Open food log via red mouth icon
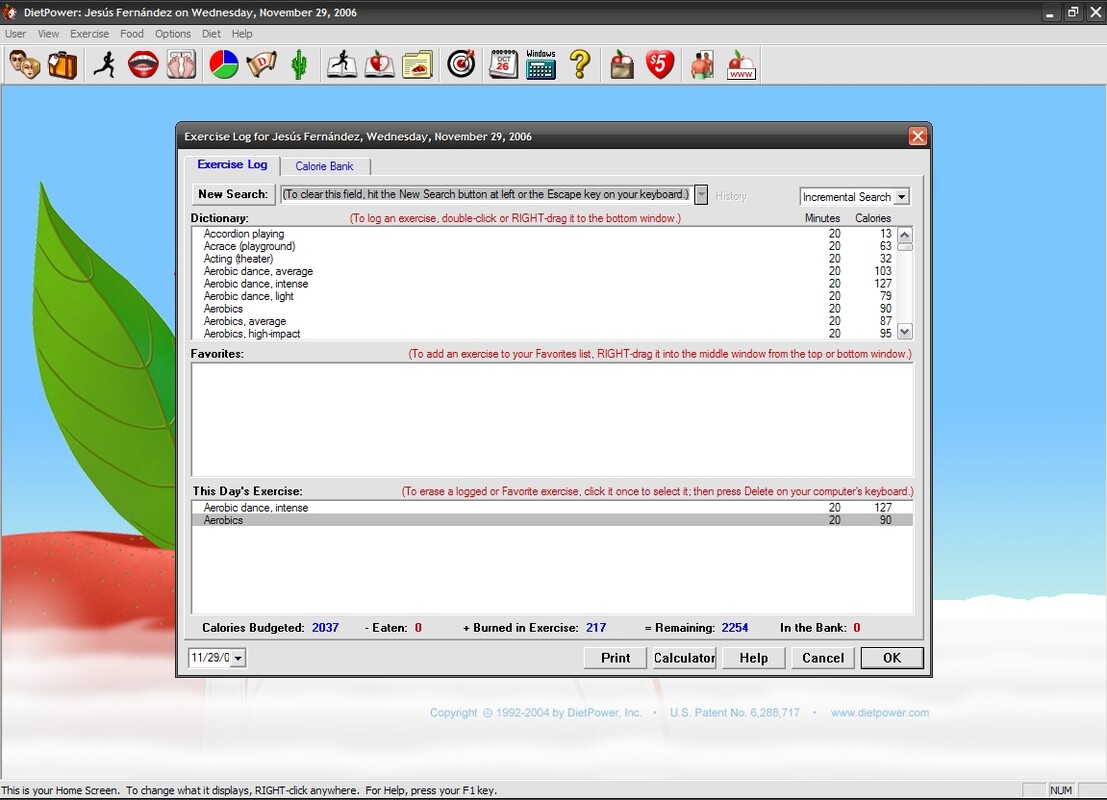1107x800 pixels. pyautogui.click(x=143, y=65)
